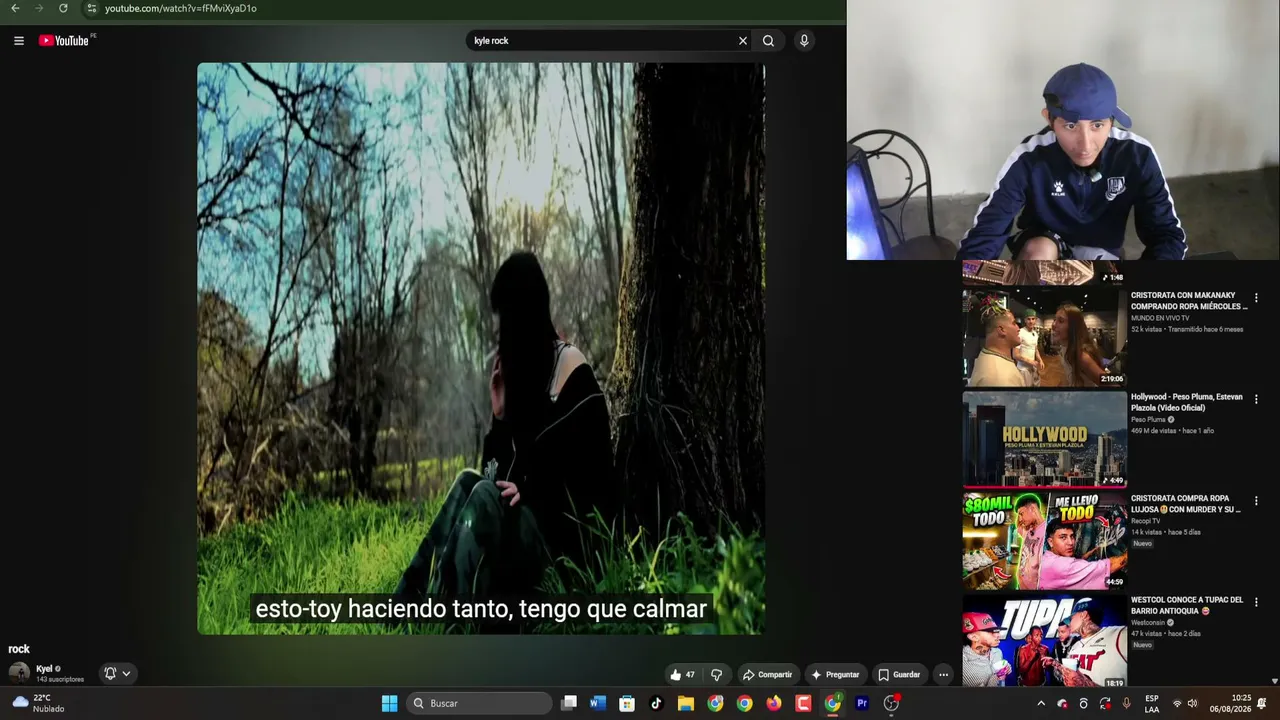Toggle the notification bell for Kyel
1280x720 pixels.
pos(110,673)
